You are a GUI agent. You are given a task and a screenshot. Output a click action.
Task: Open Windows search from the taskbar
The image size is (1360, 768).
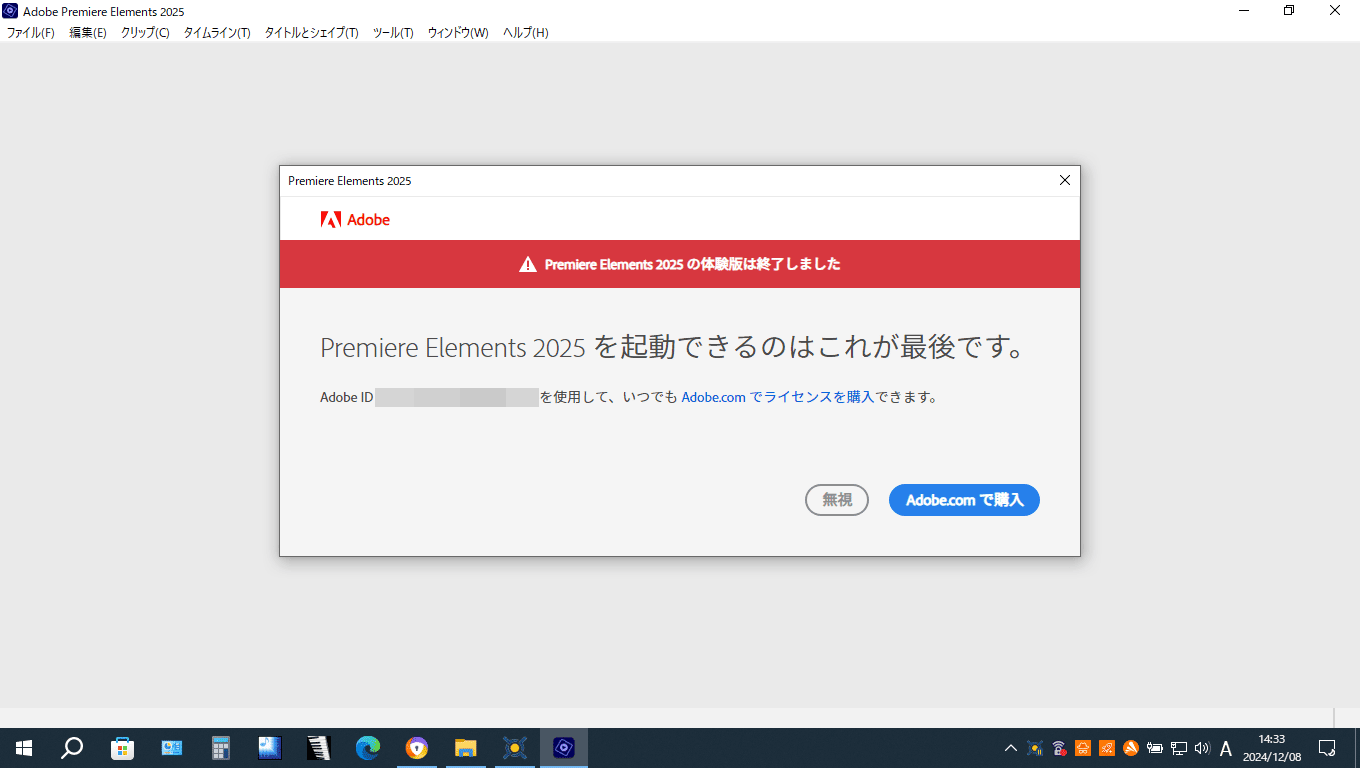pyautogui.click(x=72, y=748)
